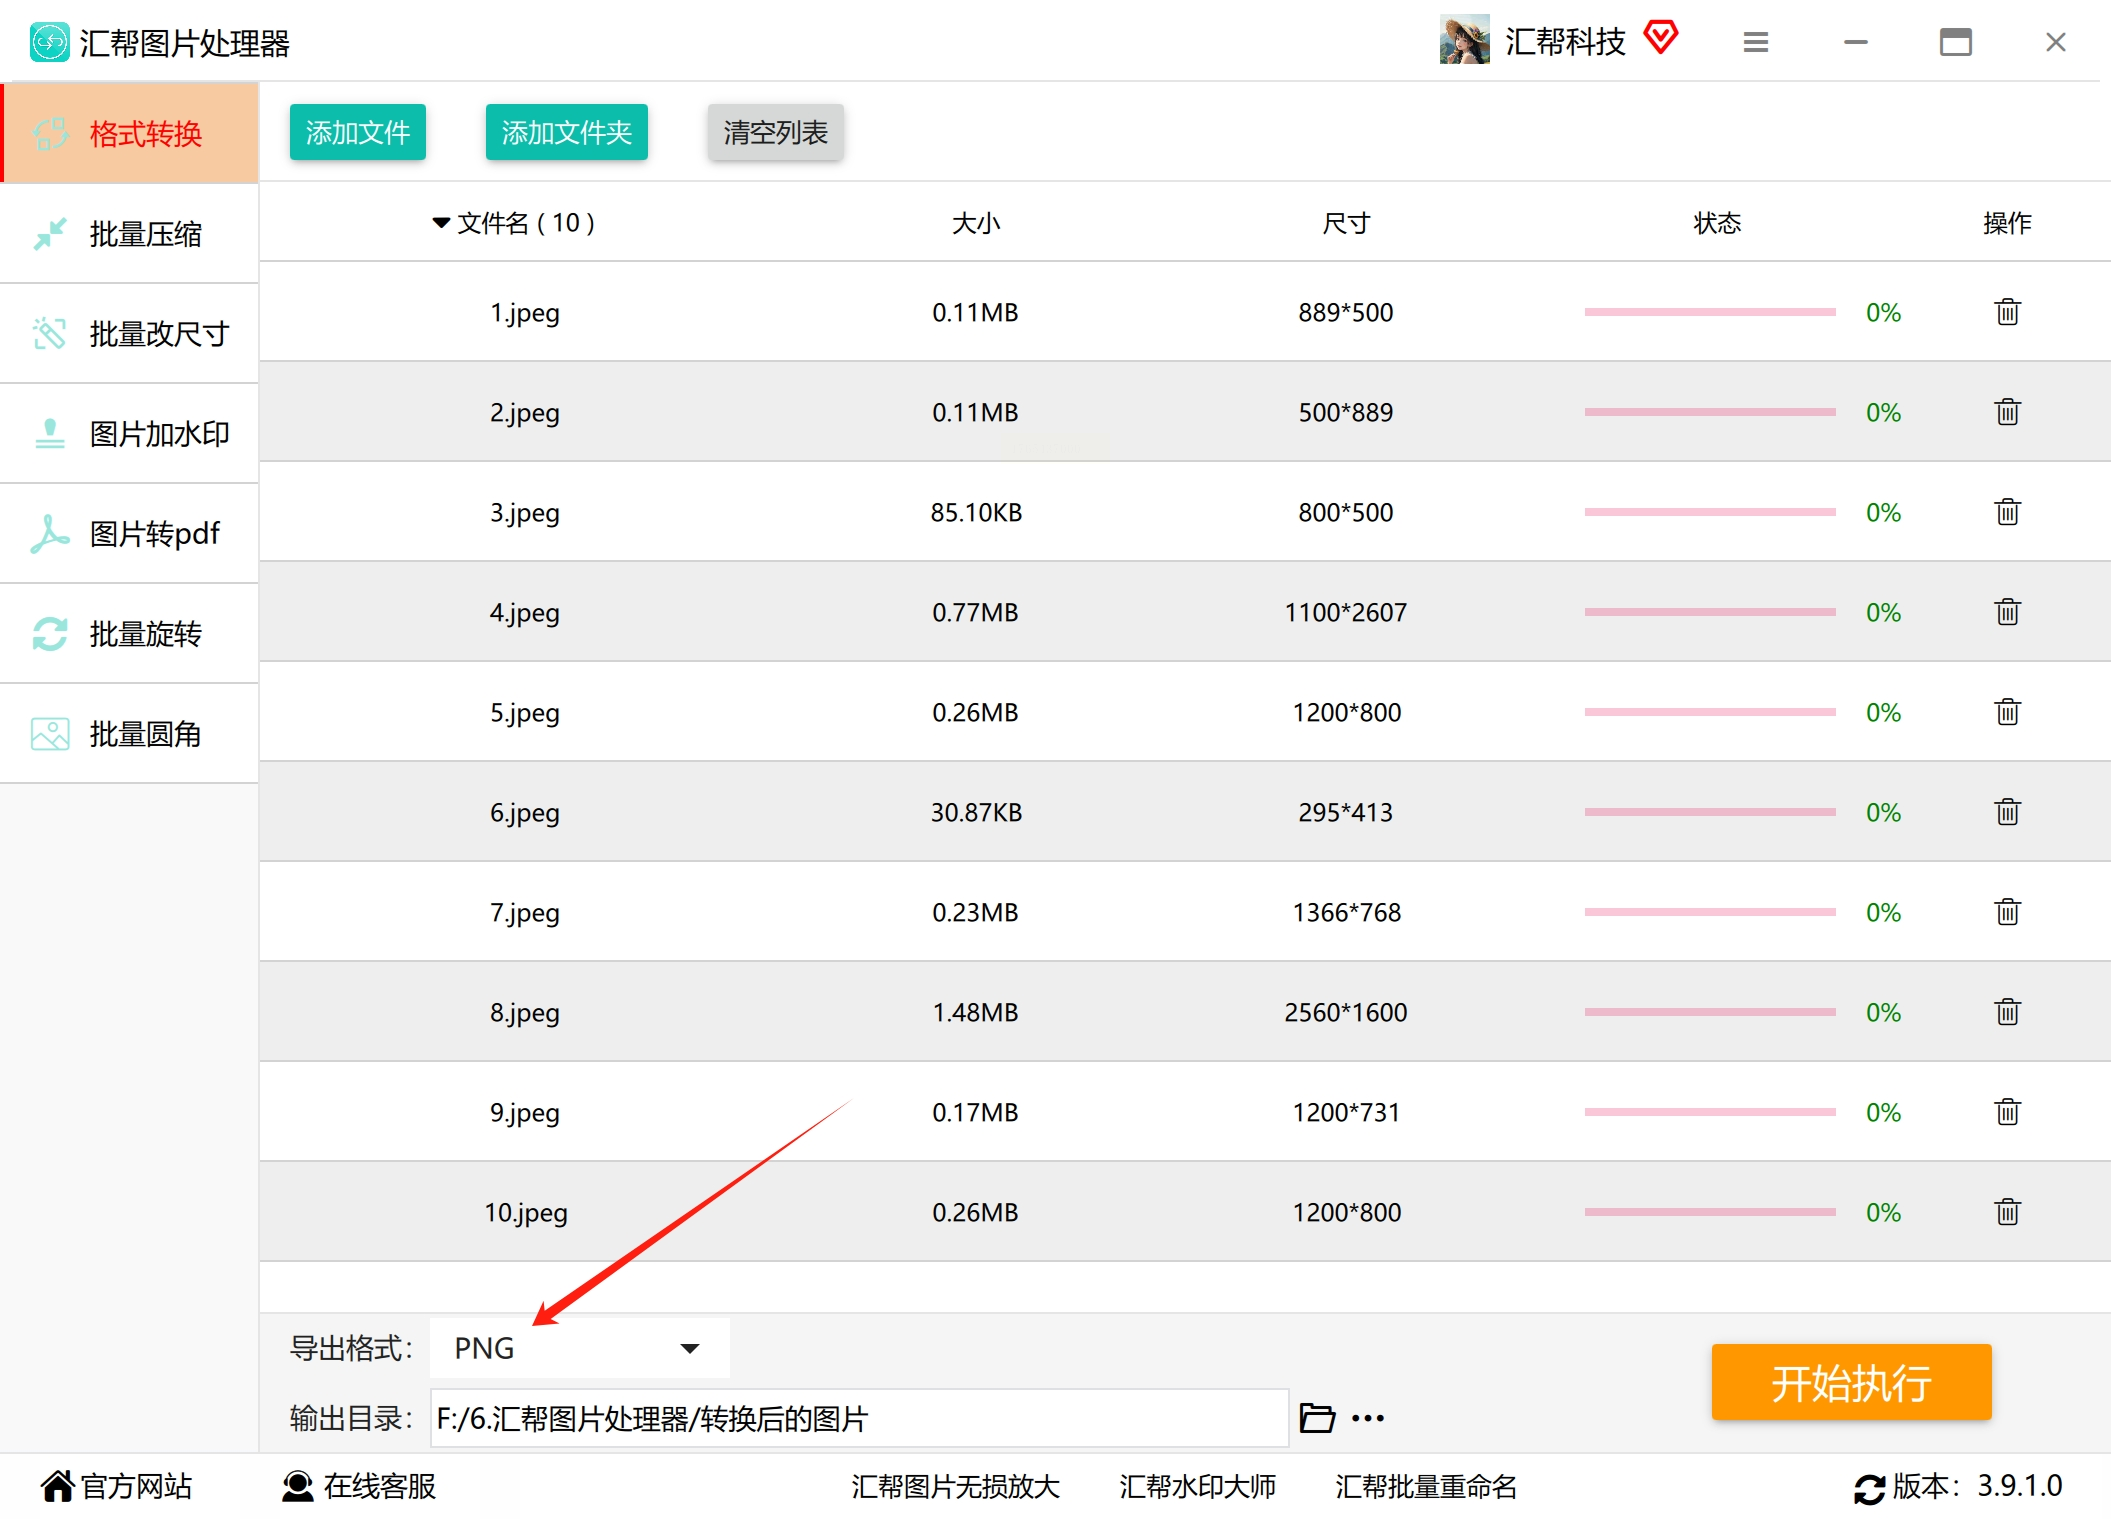This screenshot has height=1519, width=2111.
Task: Click the version refresh update icon
Action: (x=1868, y=1488)
